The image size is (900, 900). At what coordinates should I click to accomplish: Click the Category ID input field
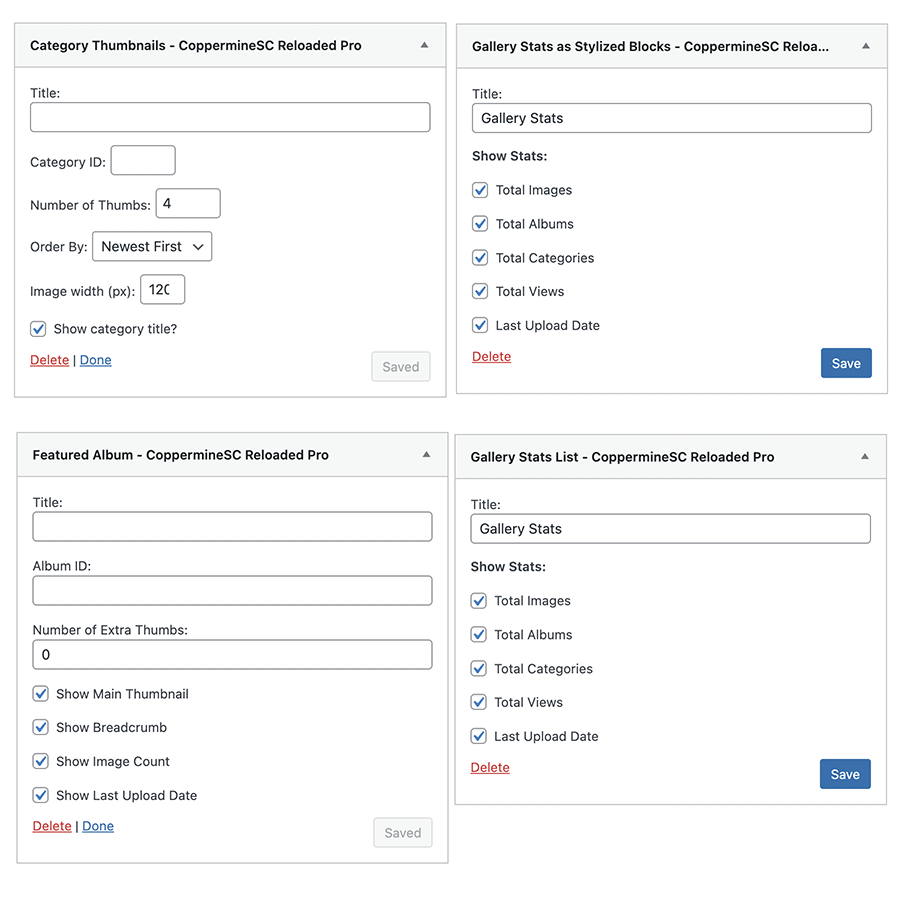pos(143,160)
